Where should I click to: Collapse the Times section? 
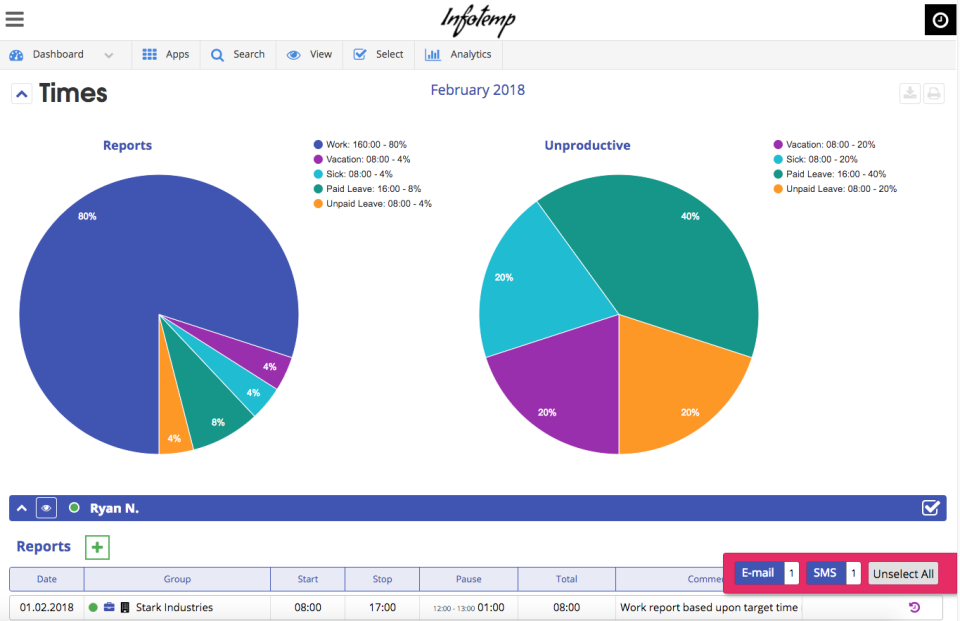pyautogui.click(x=21, y=92)
